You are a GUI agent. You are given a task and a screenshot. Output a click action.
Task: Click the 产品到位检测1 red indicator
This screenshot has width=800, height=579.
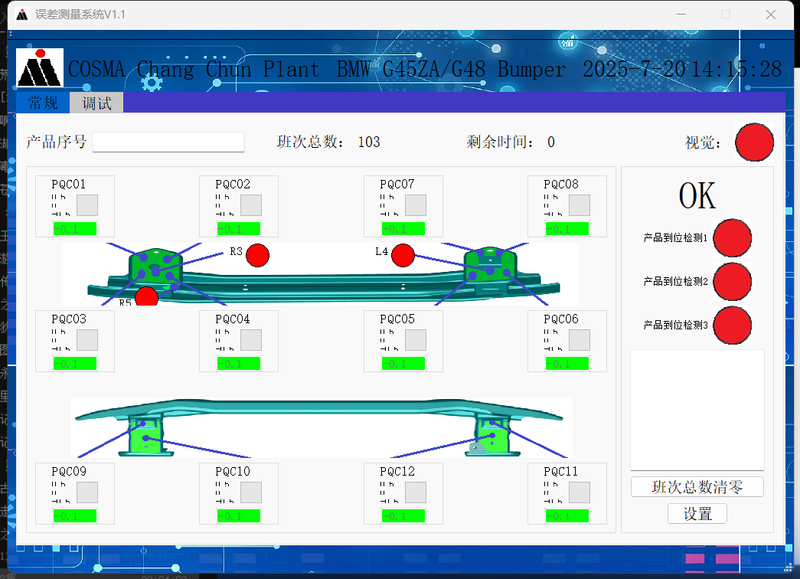[x=732, y=238]
